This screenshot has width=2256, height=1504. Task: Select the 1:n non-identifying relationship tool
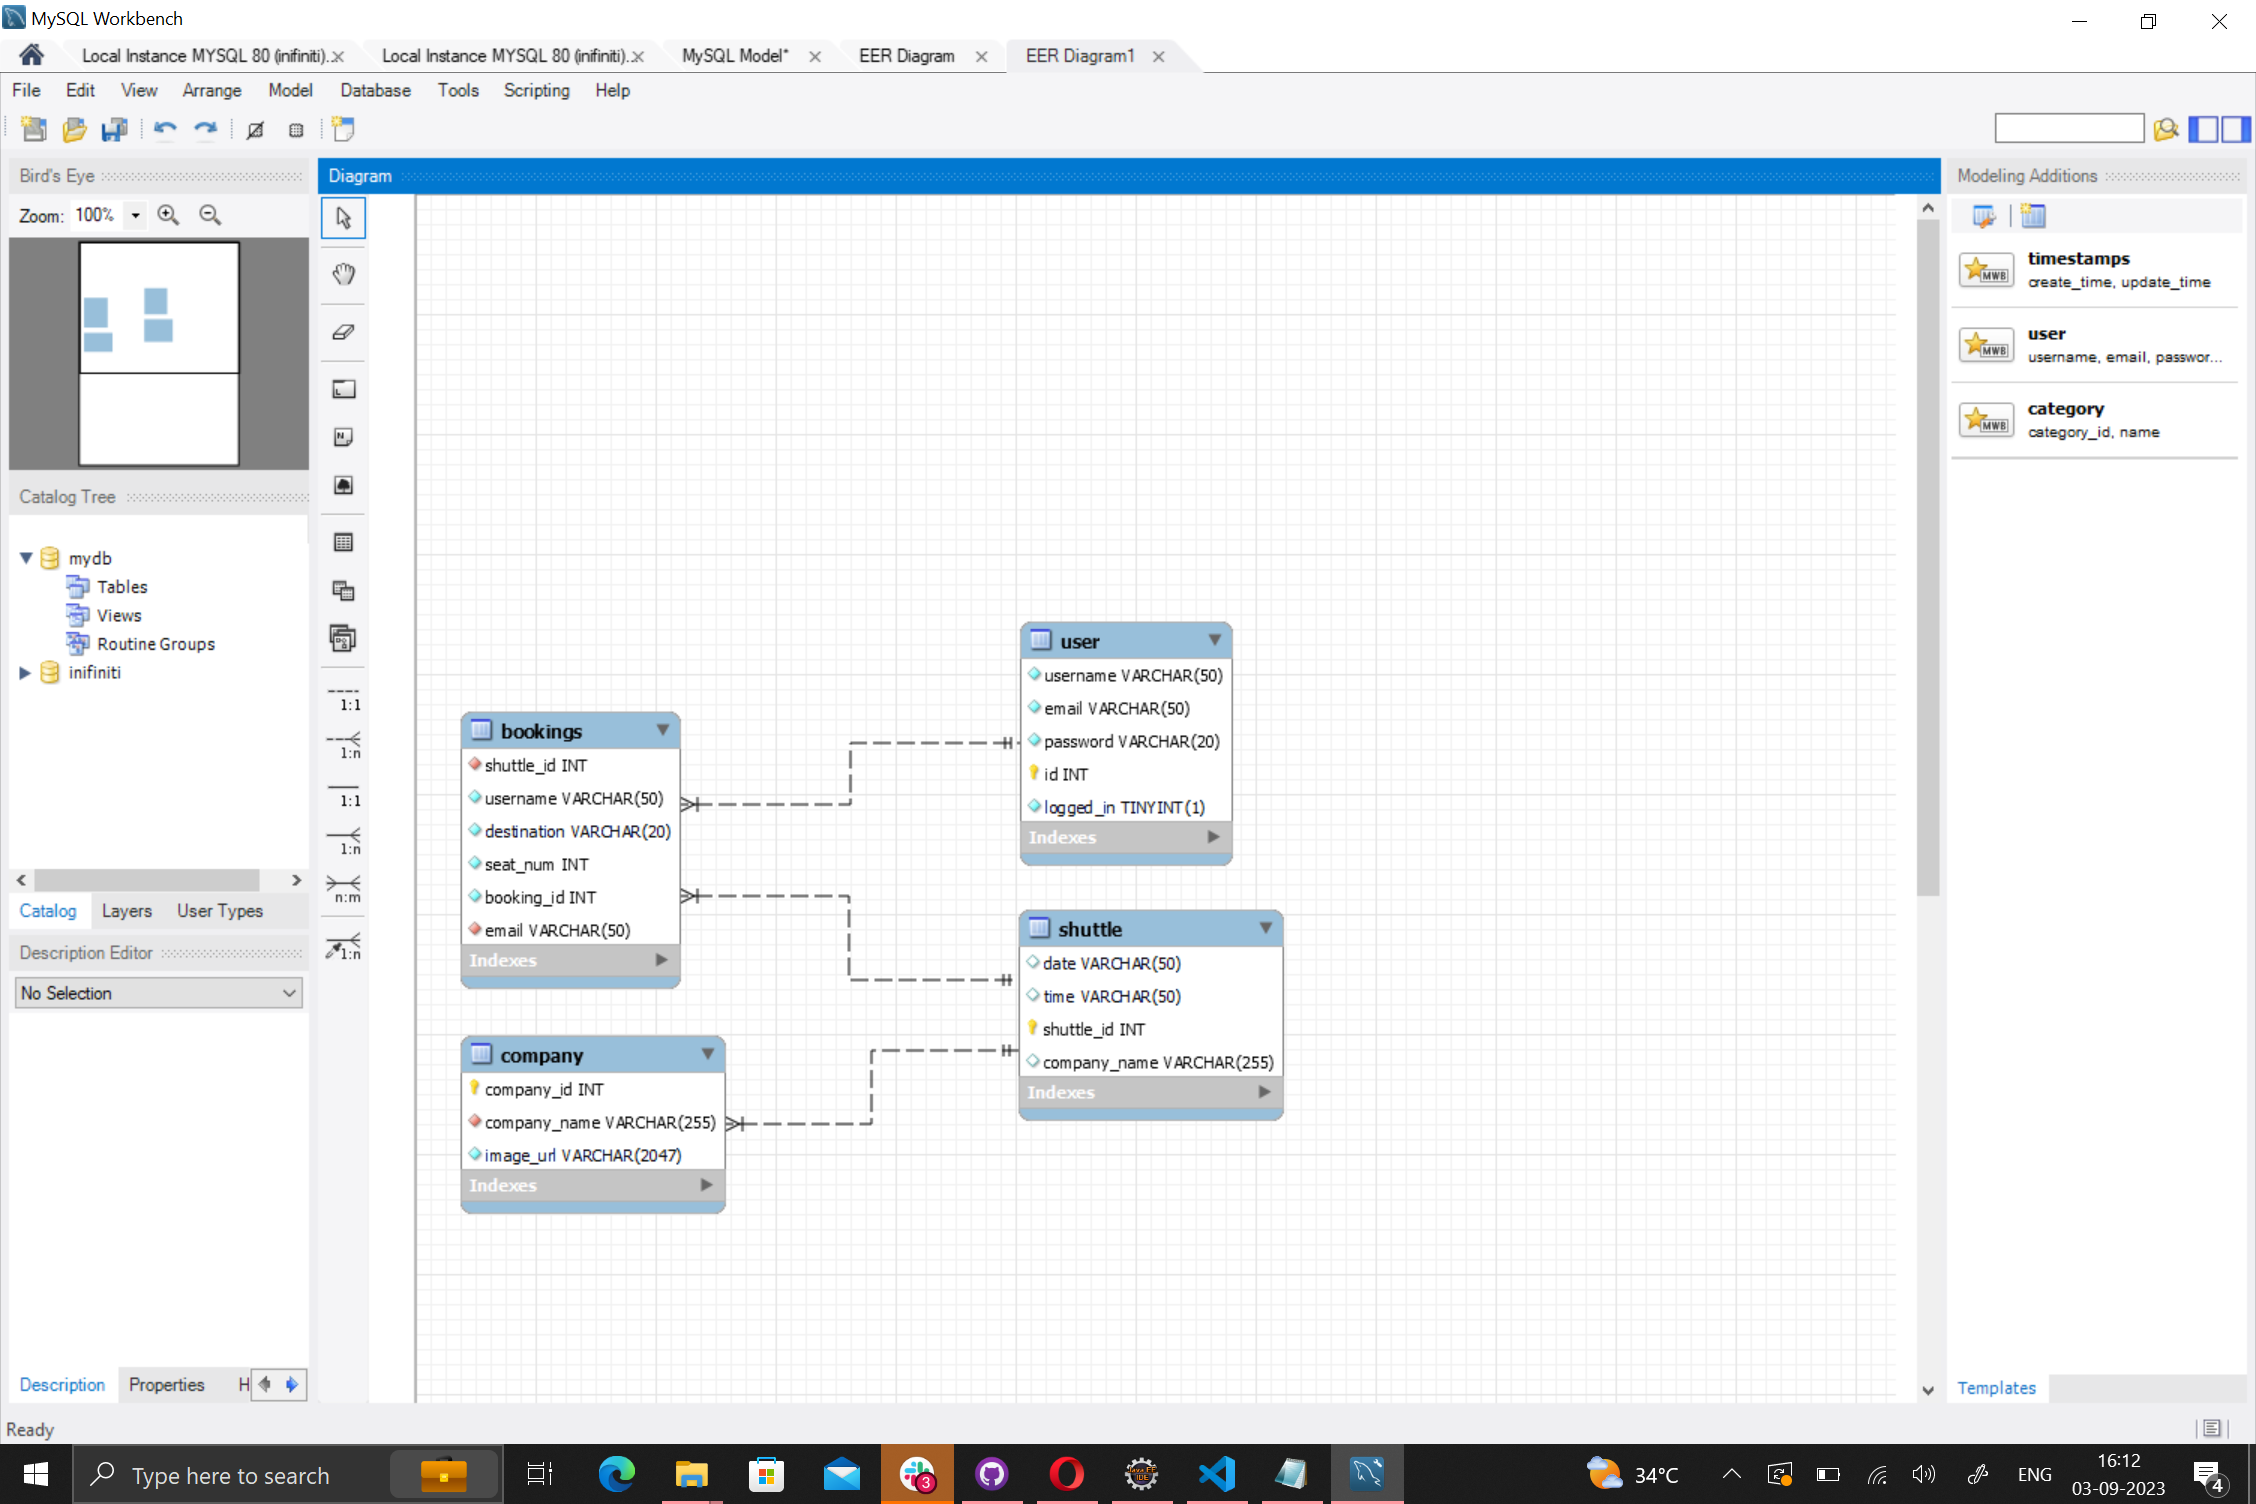[343, 746]
